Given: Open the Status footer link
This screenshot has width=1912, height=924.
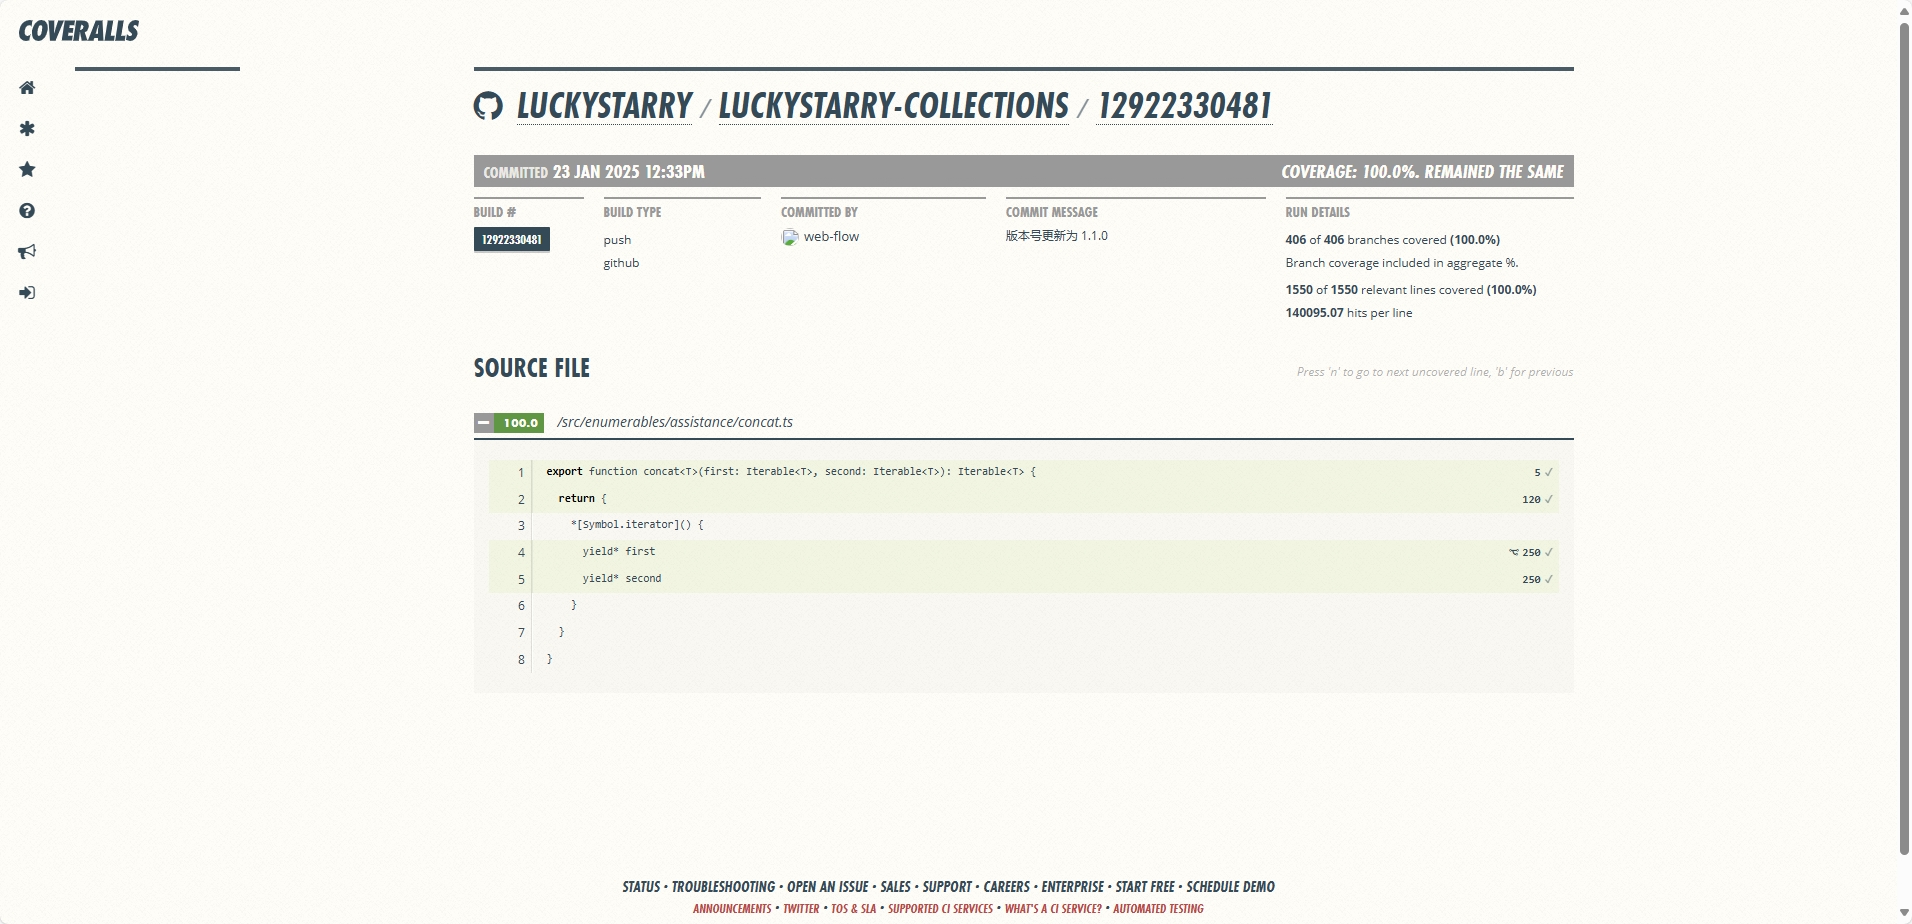Looking at the screenshot, I should pyautogui.click(x=641, y=887).
